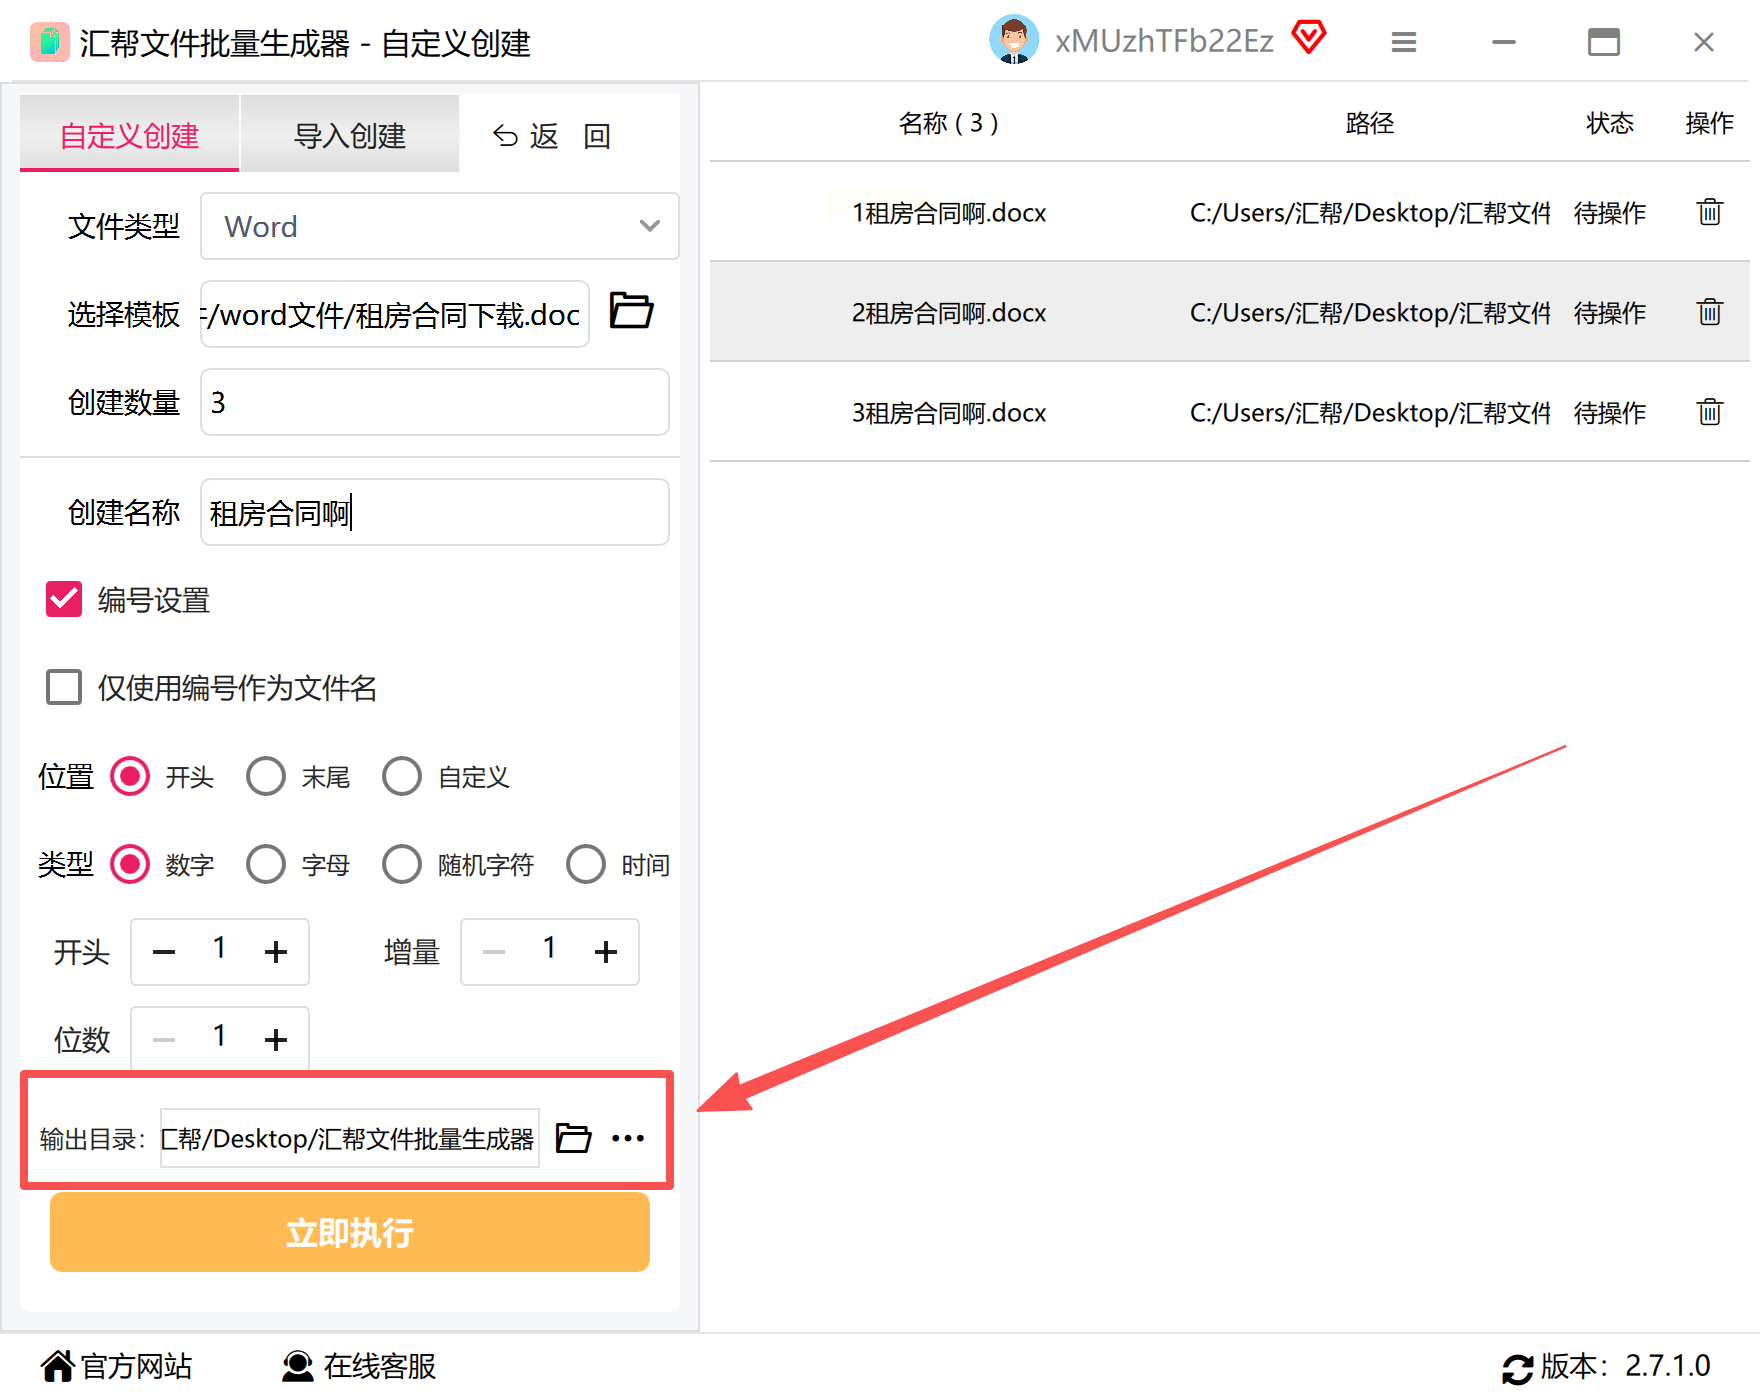Browse for output directory folder icon
This screenshot has height=1400, width=1760.
tap(573, 1138)
